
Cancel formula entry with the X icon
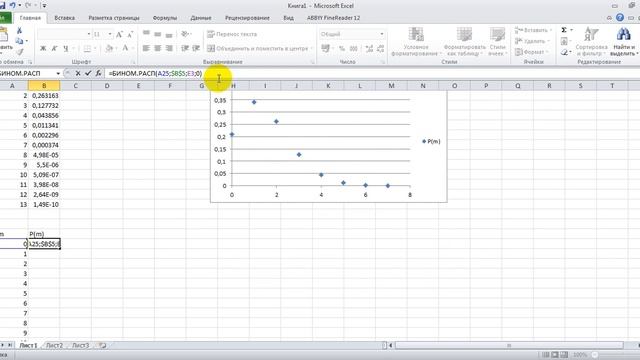[x=78, y=73]
